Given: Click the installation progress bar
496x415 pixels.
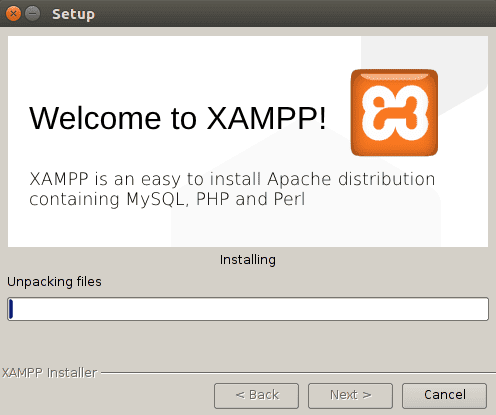Looking at the screenshot, I should pyautogui.click(x=248, y=309).
